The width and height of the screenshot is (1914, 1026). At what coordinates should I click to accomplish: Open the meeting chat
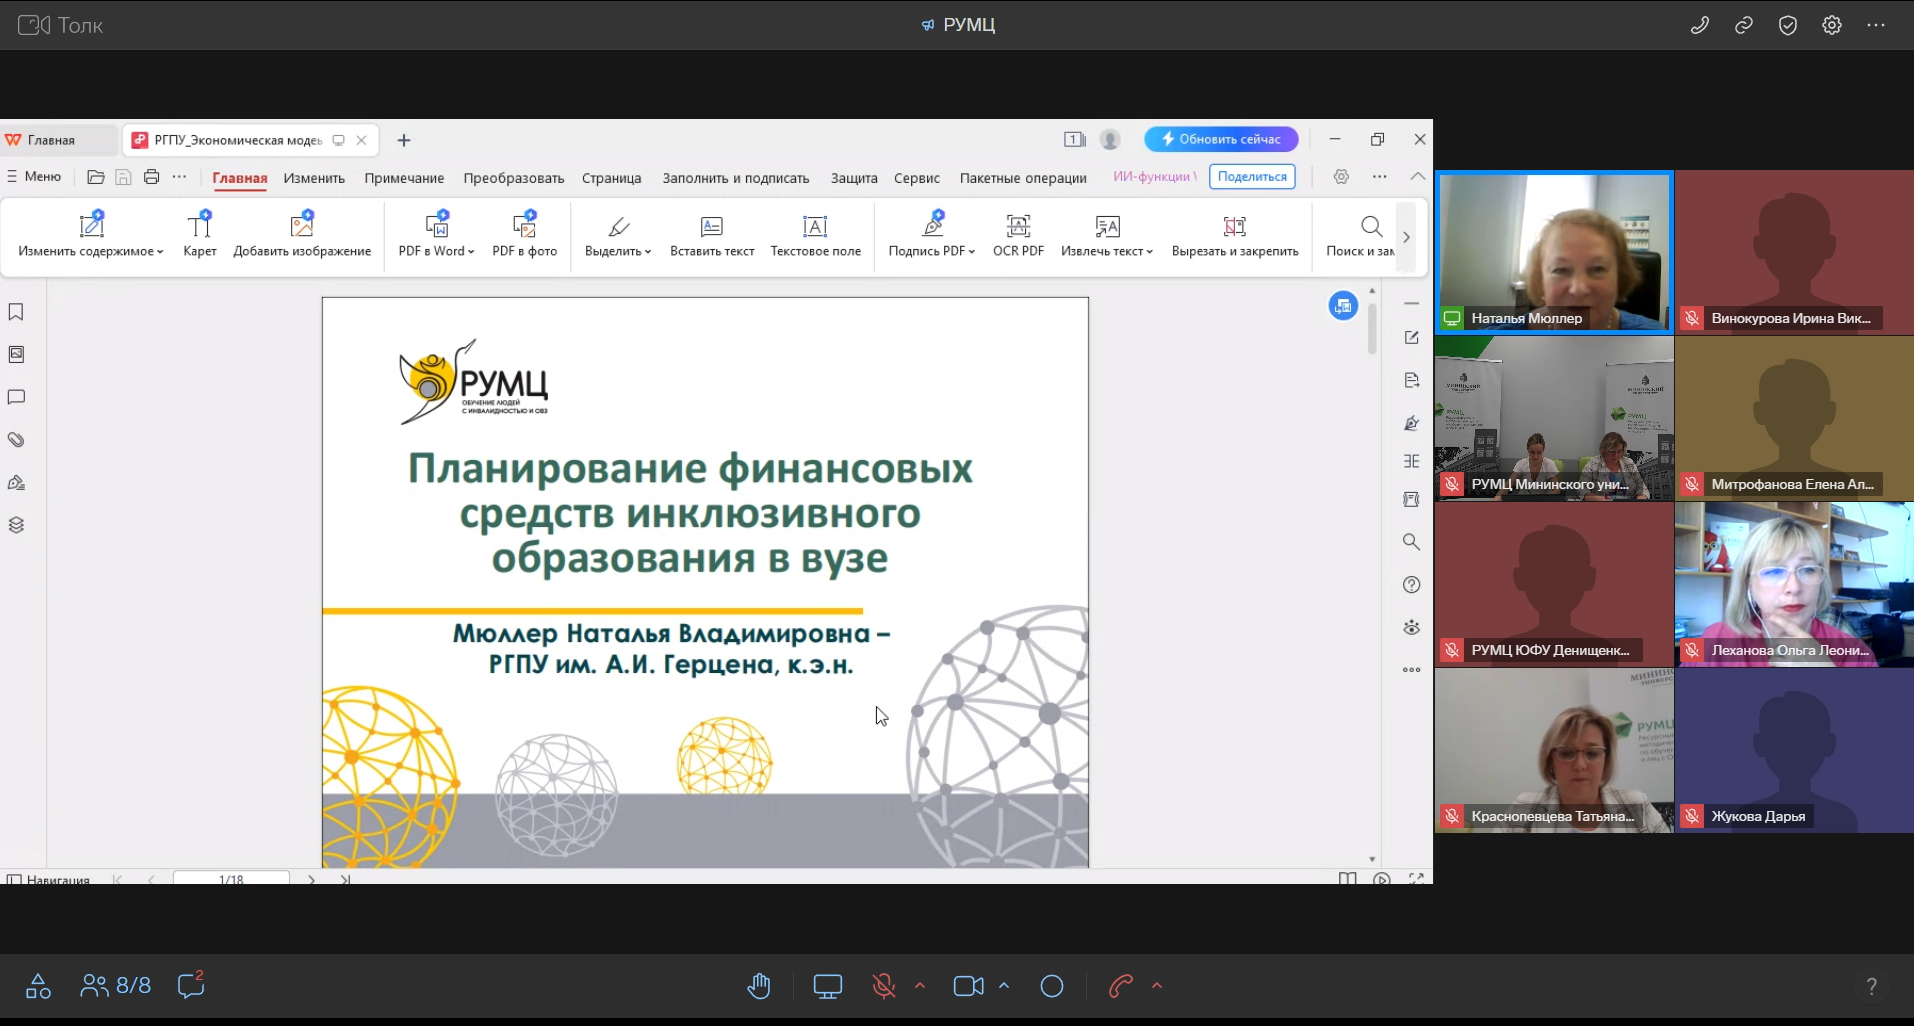[190, 986]
